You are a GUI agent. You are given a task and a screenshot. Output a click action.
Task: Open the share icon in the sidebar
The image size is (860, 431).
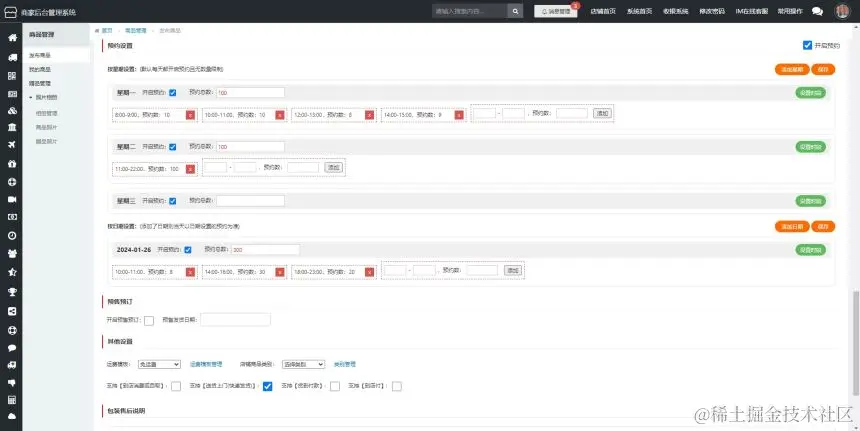pos(12,311)
